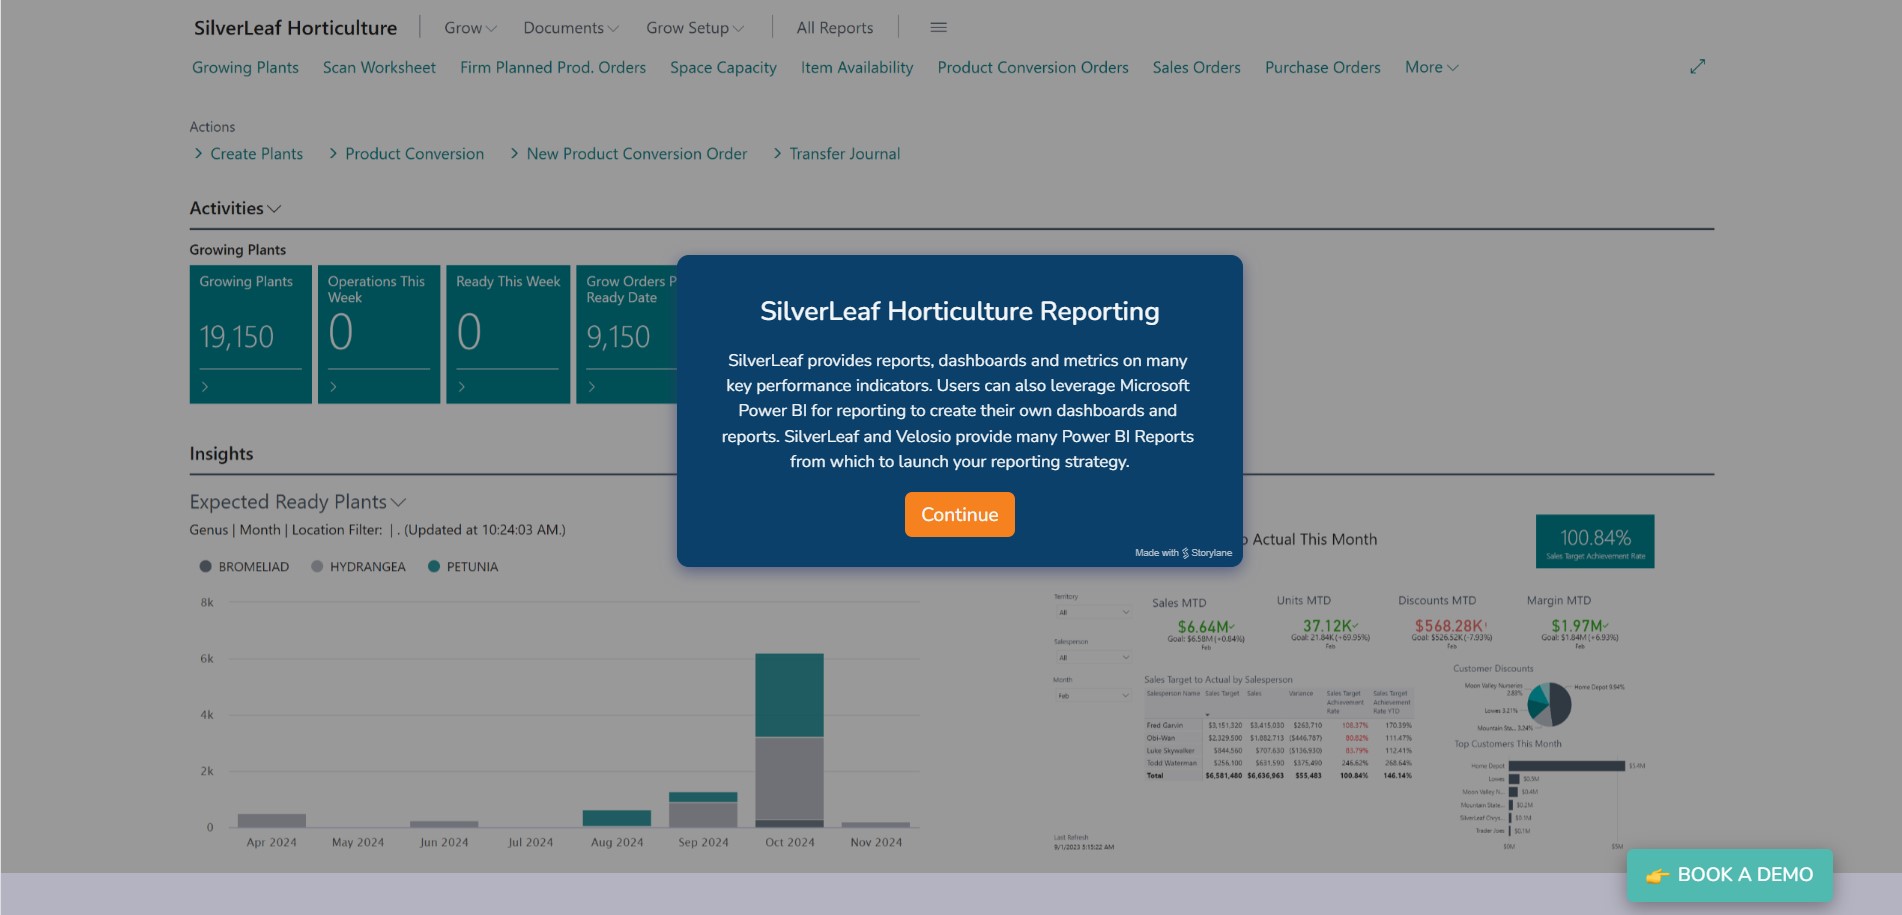Open the Item Availability page

857,67
